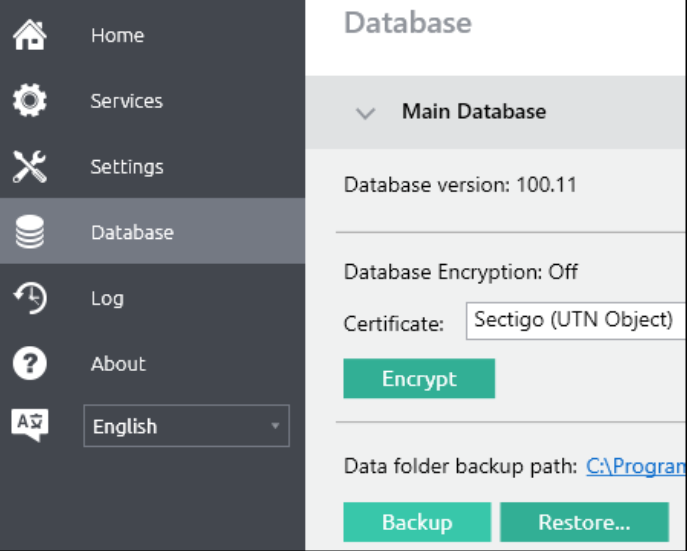Open the Log page label
The width and height of the screenshot is (687, 551).
(x=107, y=298)
